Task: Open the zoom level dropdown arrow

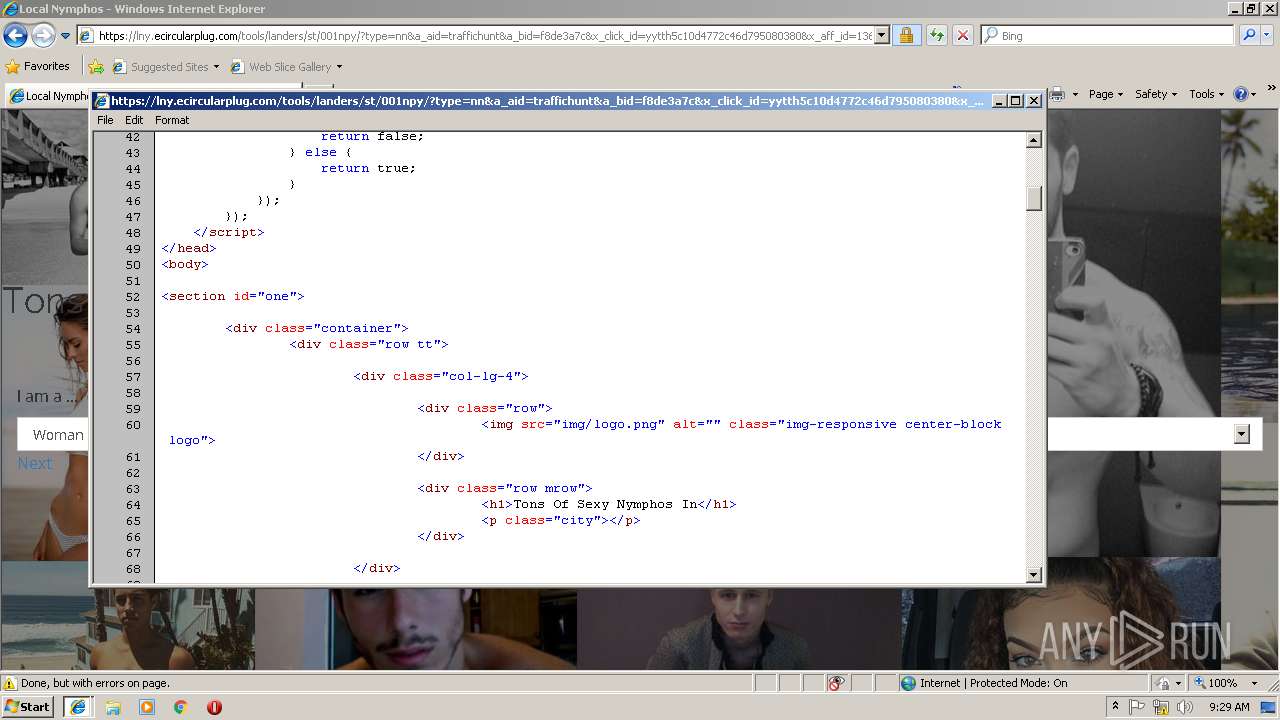Action: point(1255,683)
